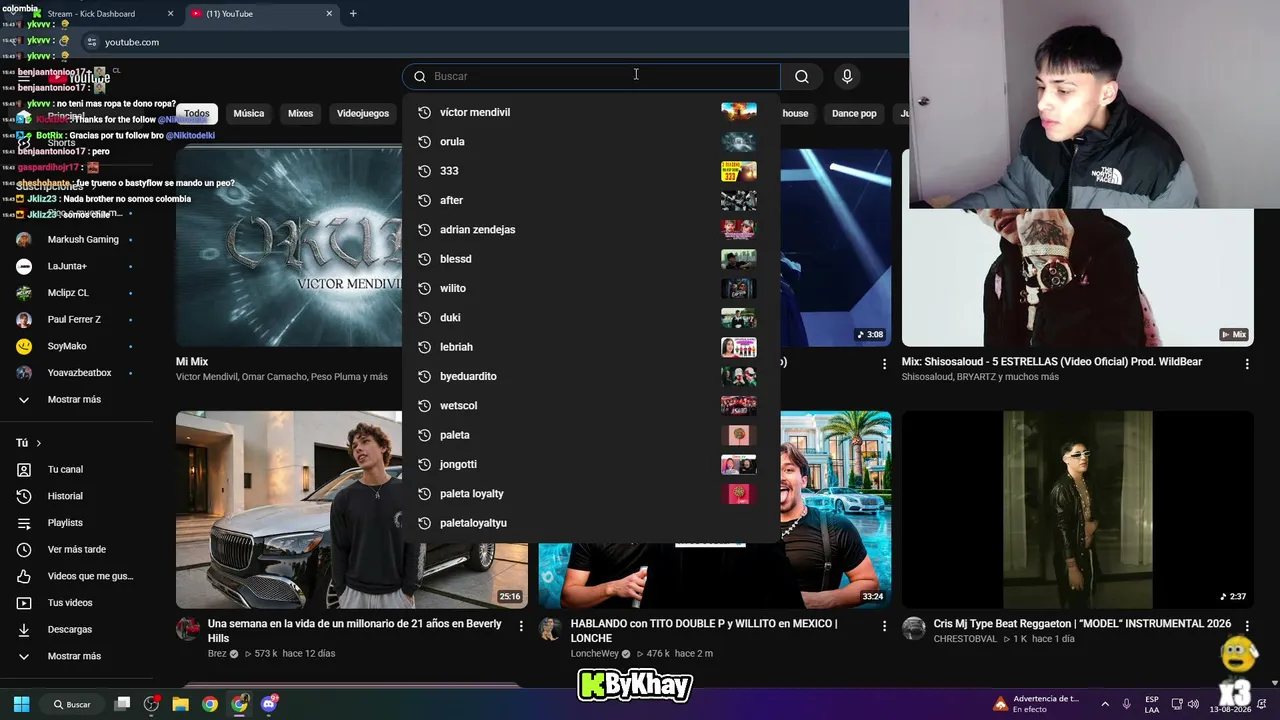This screenshot has height=720, width=1280.
Task: Click the Descargas download icon
Action: (x=24, y=630)
